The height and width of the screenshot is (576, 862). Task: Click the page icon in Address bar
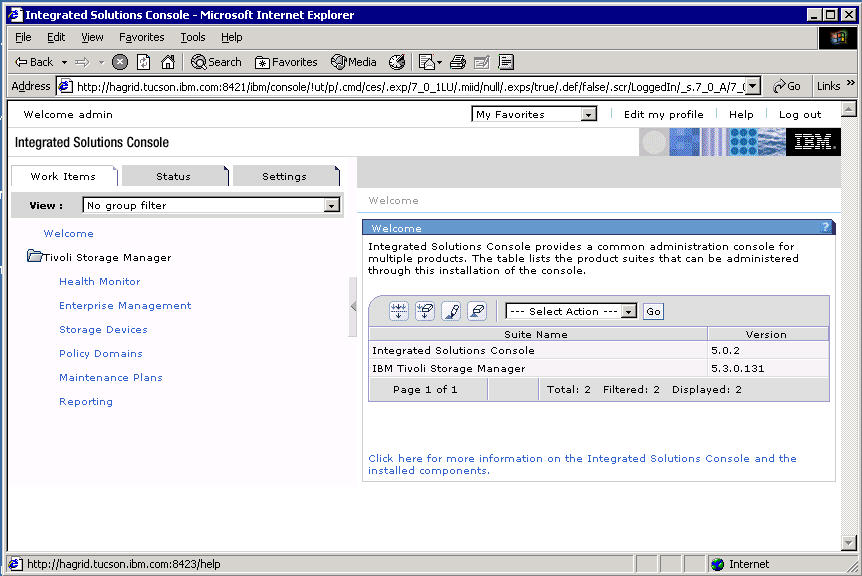click(x=65, y=86)
